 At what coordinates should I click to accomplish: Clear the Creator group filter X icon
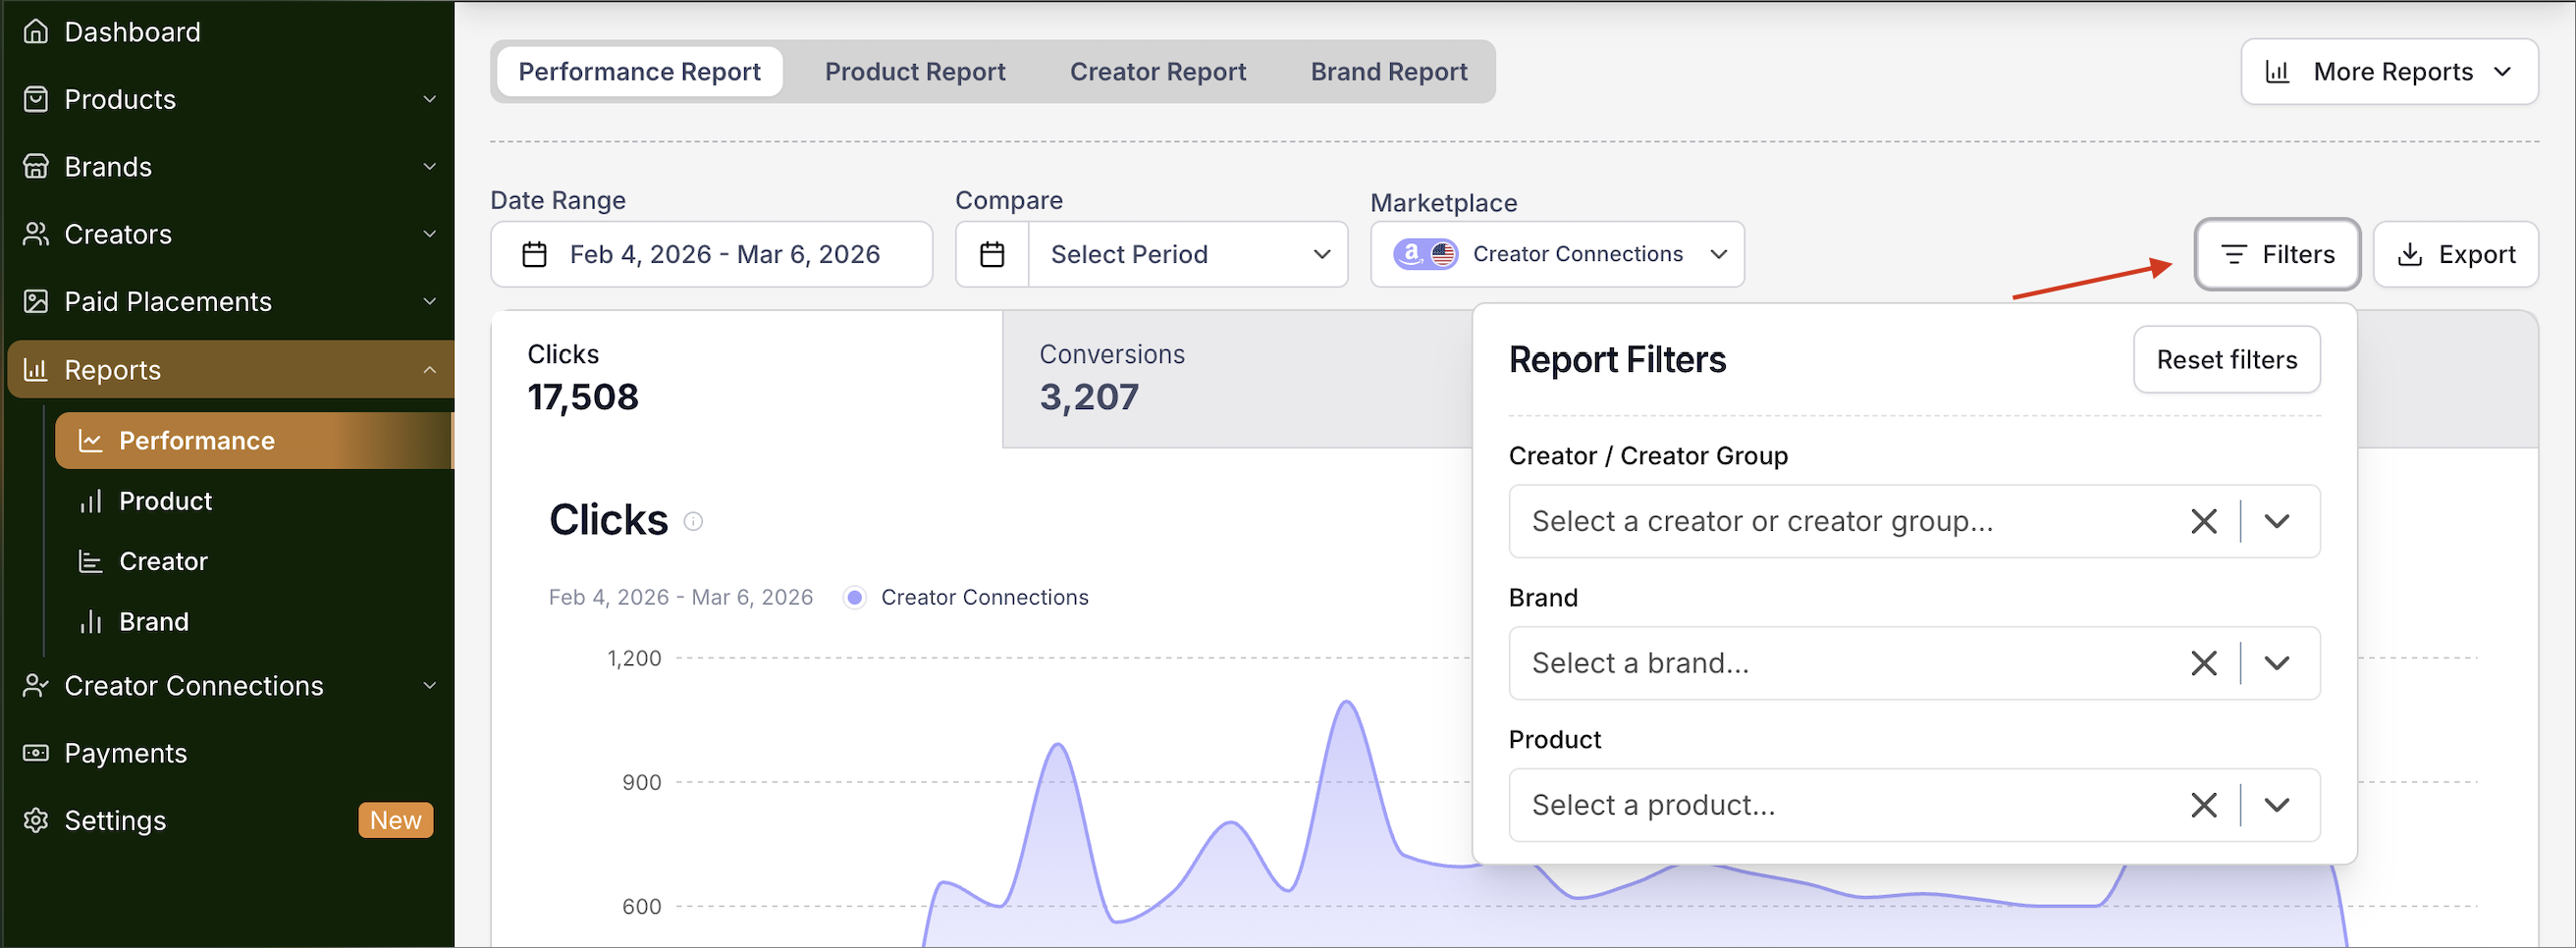tap(2203, 521)
